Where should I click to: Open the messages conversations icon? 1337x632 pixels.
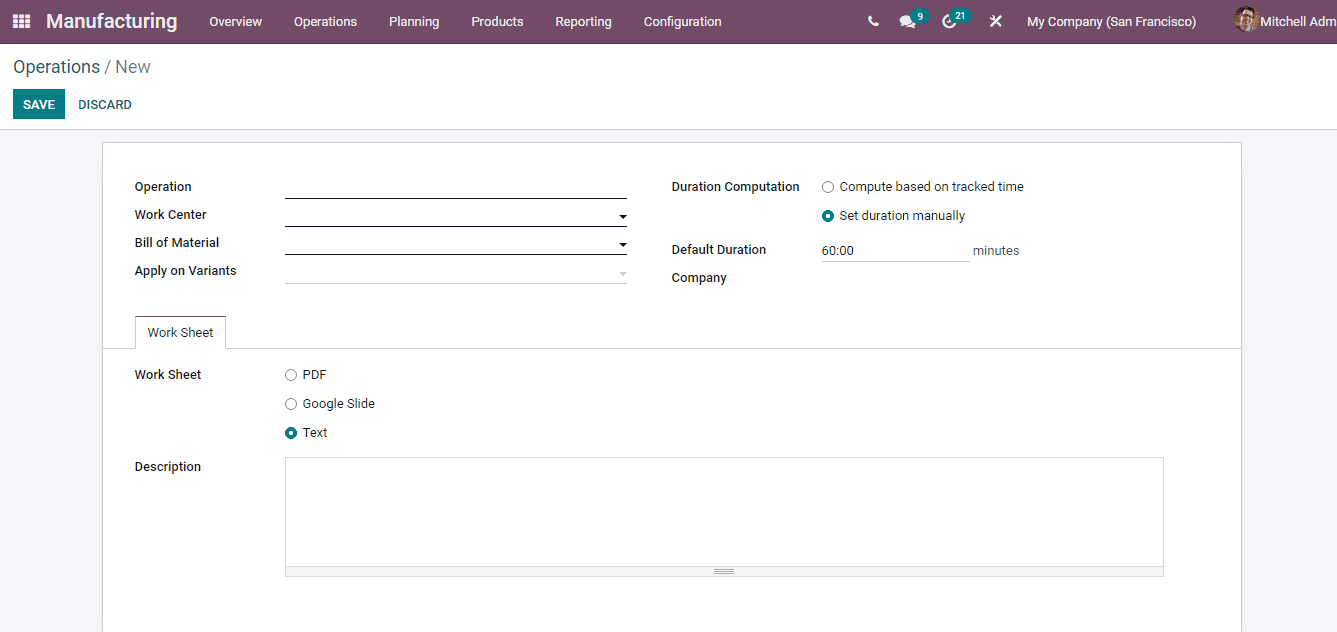coord(905,22)
